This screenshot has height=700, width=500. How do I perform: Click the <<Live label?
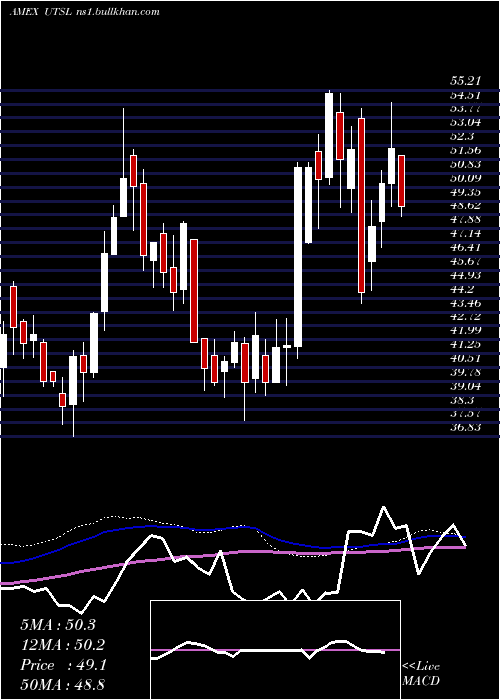[421, 667]
